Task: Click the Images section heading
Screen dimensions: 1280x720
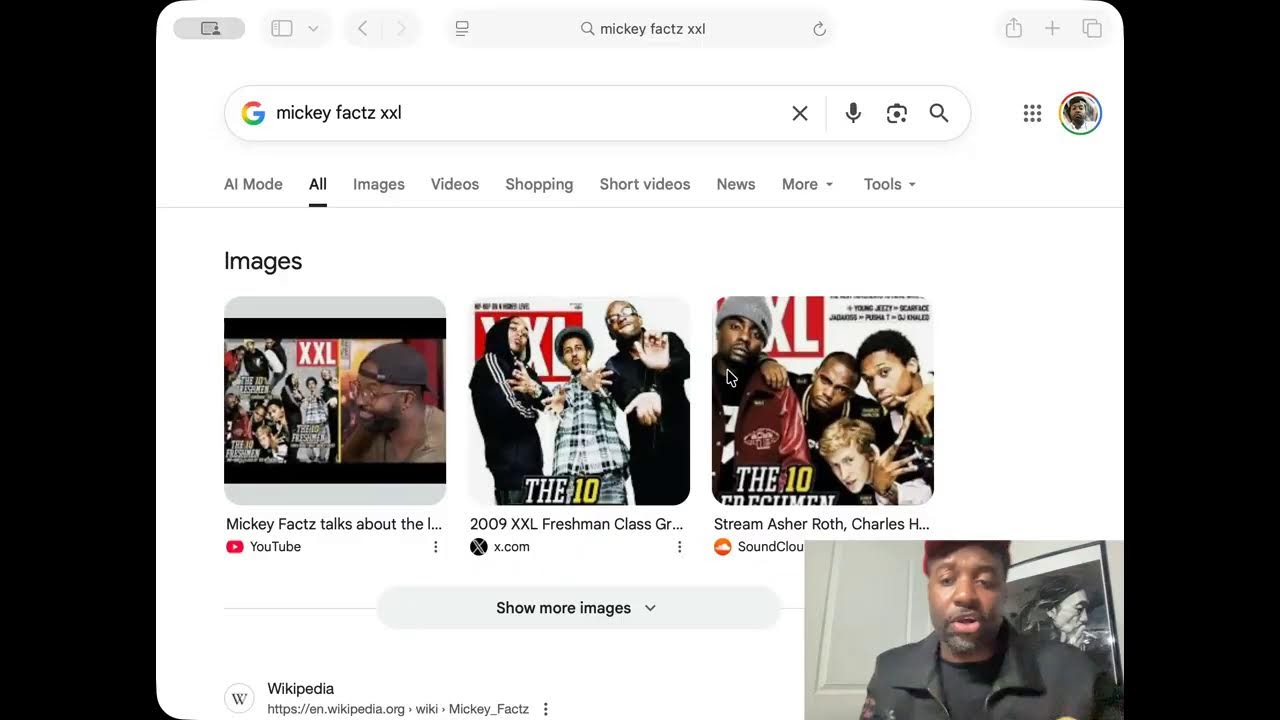Action: click(263, 261)
